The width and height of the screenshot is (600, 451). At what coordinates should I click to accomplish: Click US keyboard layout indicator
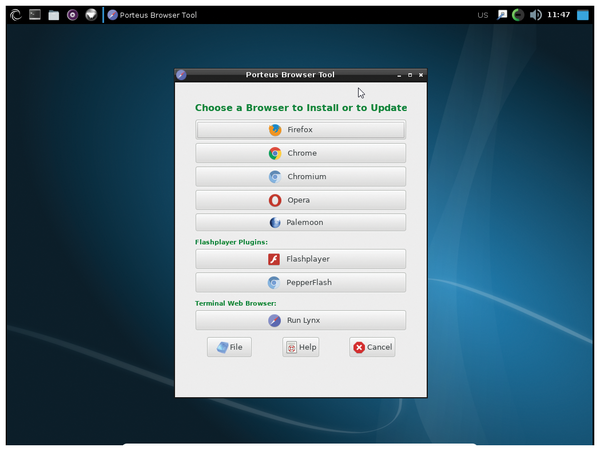pyautogui.click(x=483, y=15)
